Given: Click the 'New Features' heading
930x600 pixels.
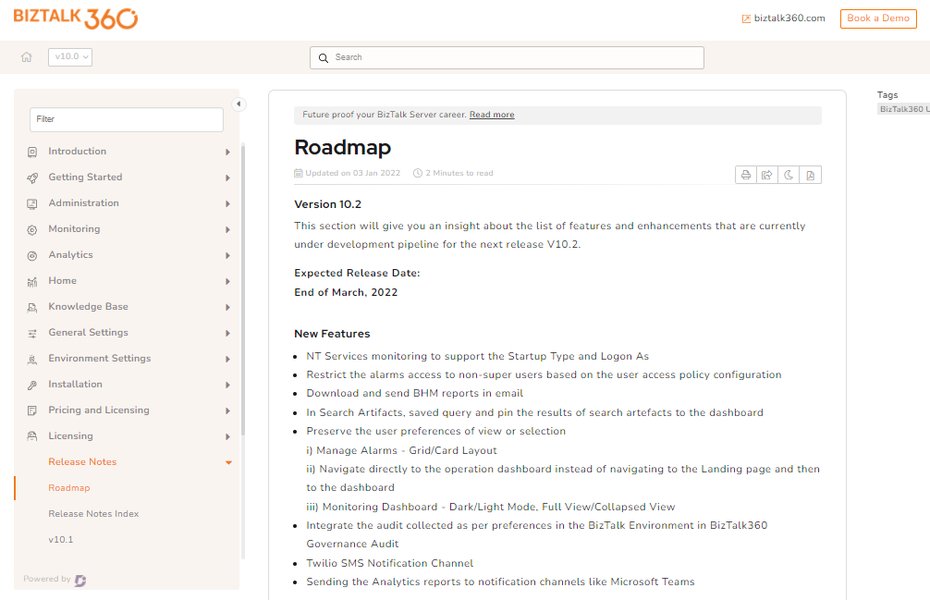Looking at the screenshot, I should pos(332,334).
